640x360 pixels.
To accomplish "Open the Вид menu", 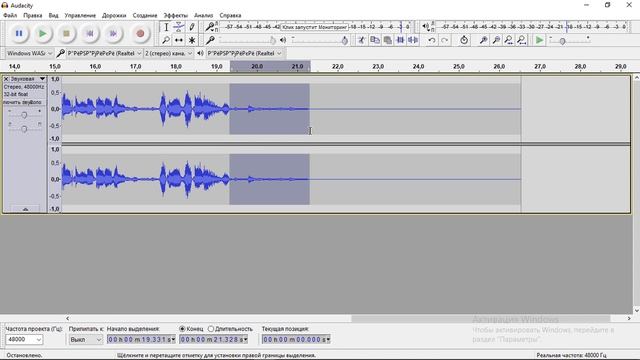I will (53, 15).
